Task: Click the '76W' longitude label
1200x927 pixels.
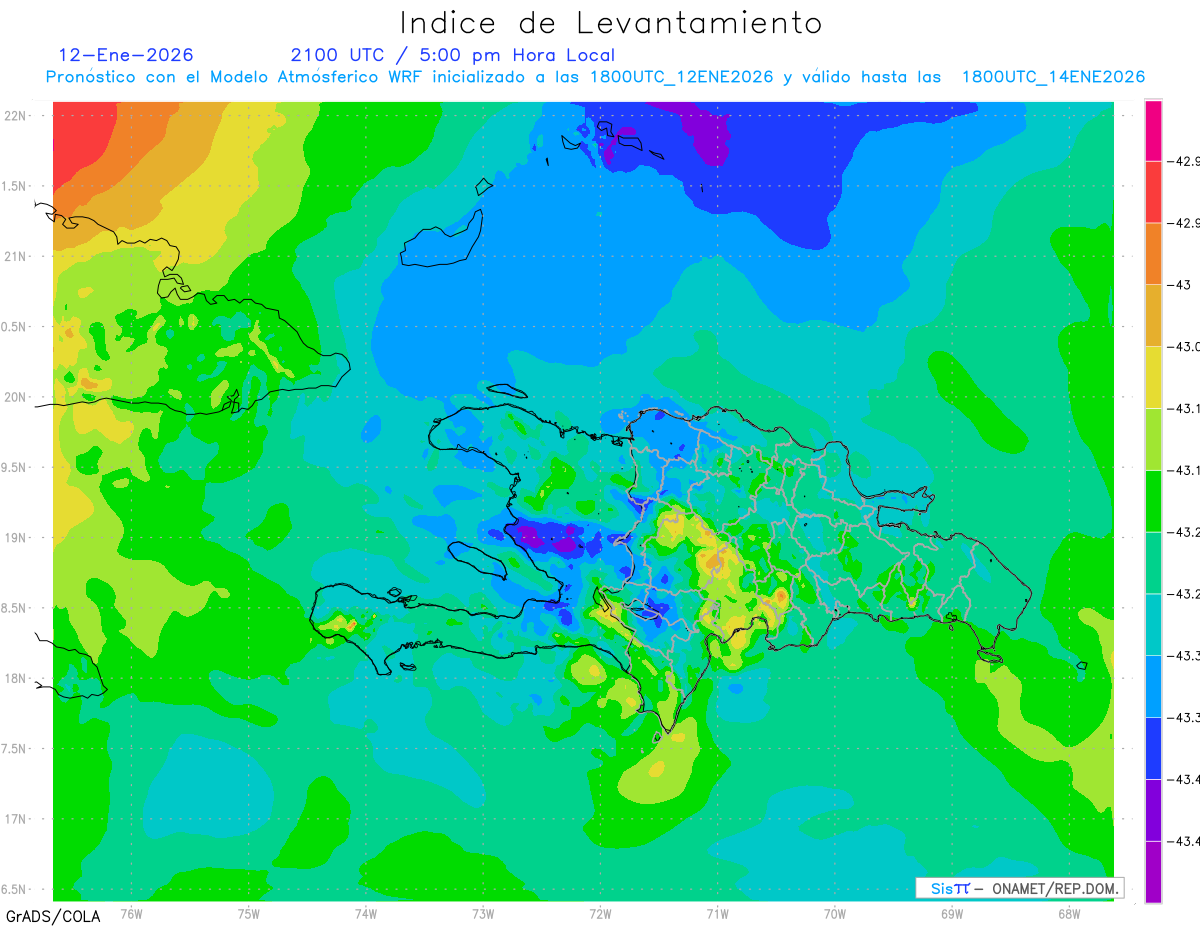Action: pyautogui.click(x=131, y=913)
